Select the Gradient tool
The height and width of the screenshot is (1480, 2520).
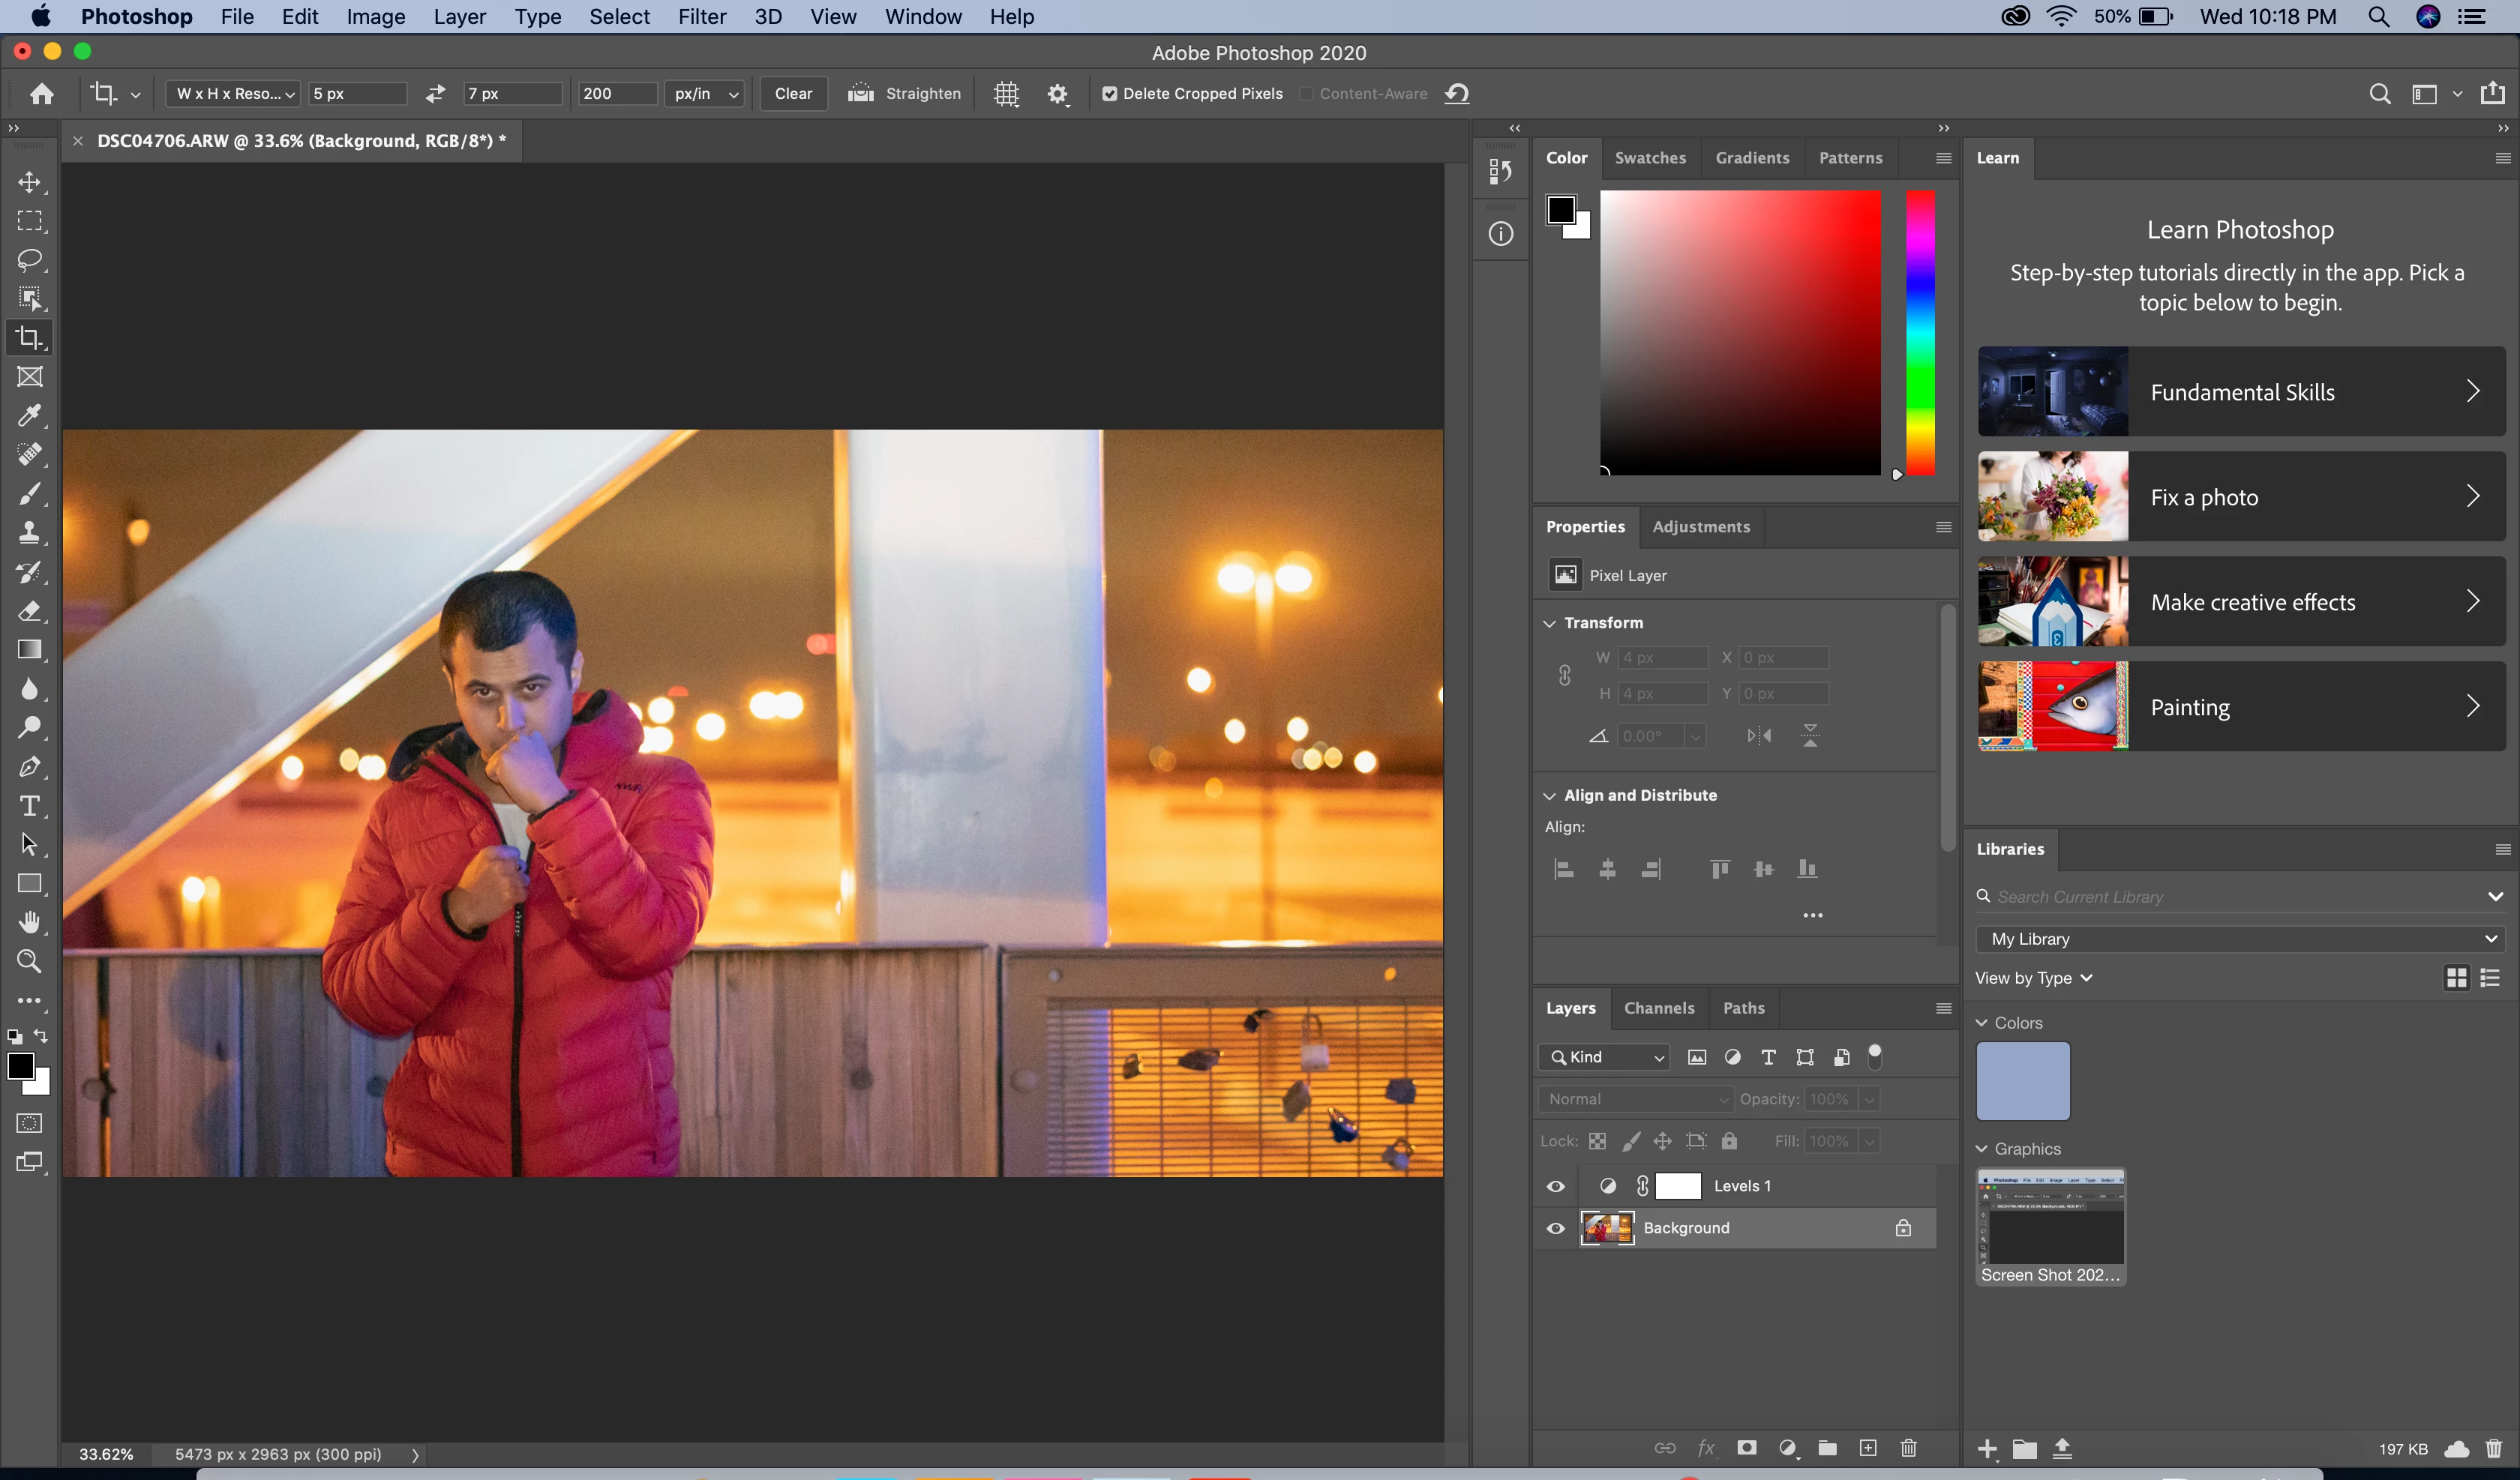pyautogui.click(x=30, y=650)
